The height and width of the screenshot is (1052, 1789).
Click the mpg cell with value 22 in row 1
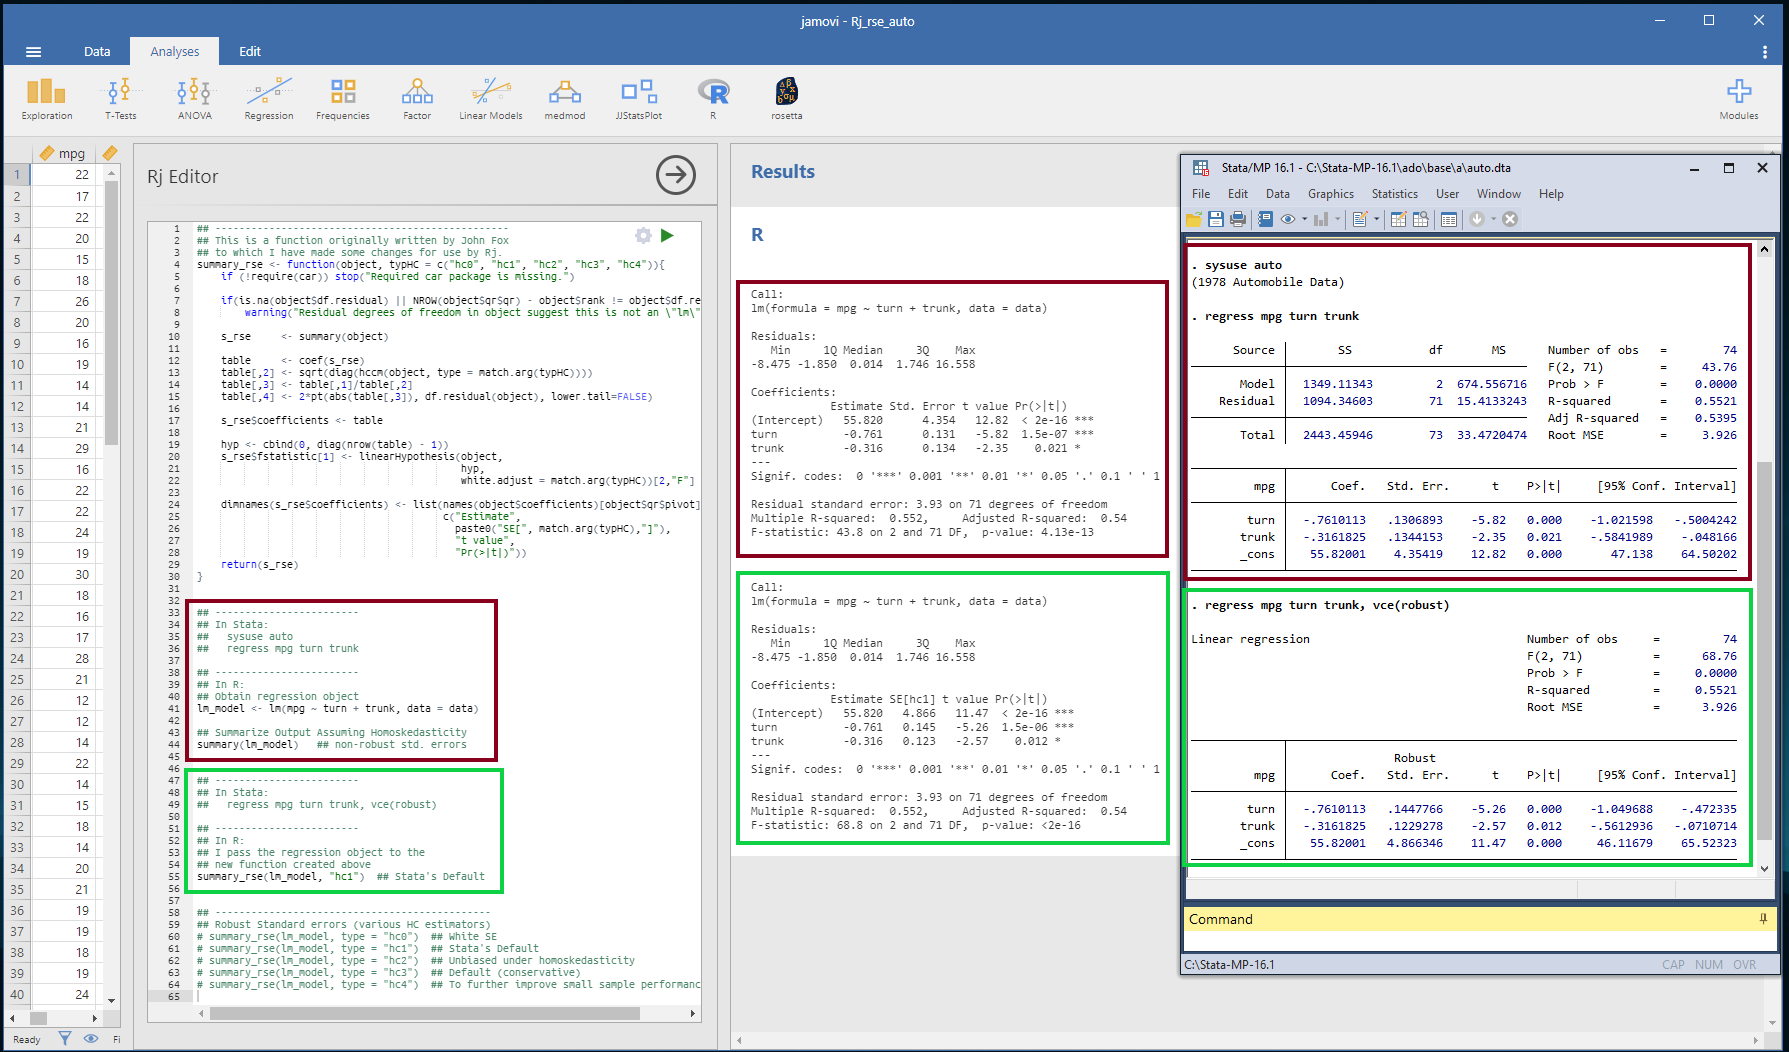64,174
